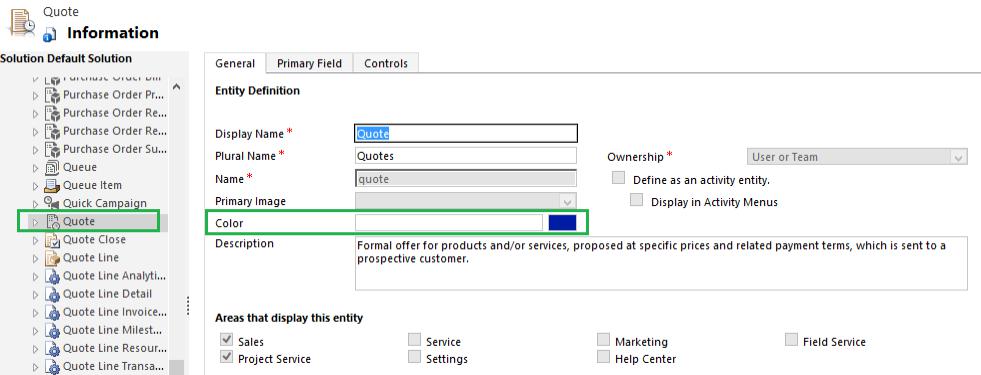The height and width of the screenshot is (375, 981).
Task: Open the Controls tab
Action: [x=385, y=63]
